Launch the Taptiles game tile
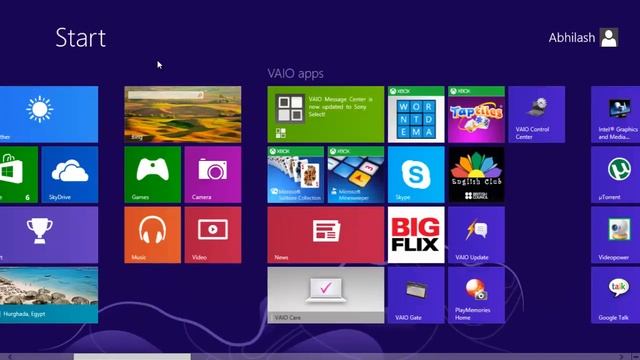 pos(476,114)
